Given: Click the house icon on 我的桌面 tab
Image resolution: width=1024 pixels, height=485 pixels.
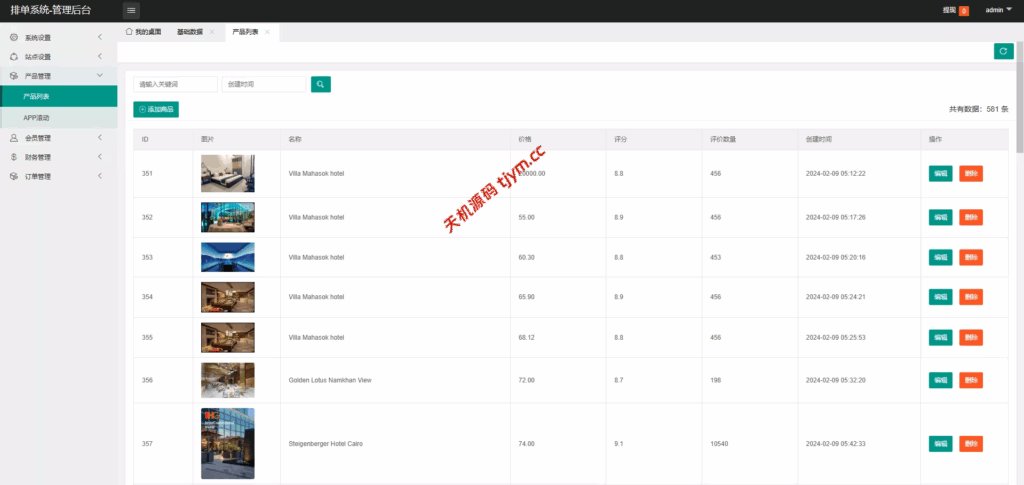Looking at the screenshot, I should coord(129,32).
